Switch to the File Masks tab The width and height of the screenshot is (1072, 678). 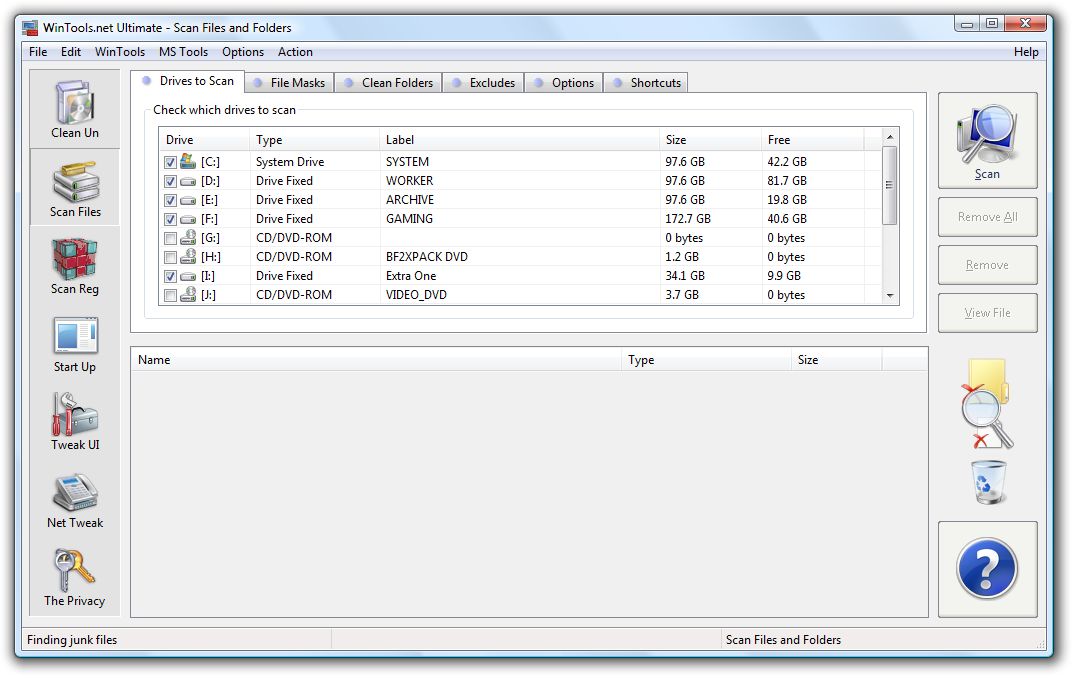pyautogui.click(x=289, y=83)
